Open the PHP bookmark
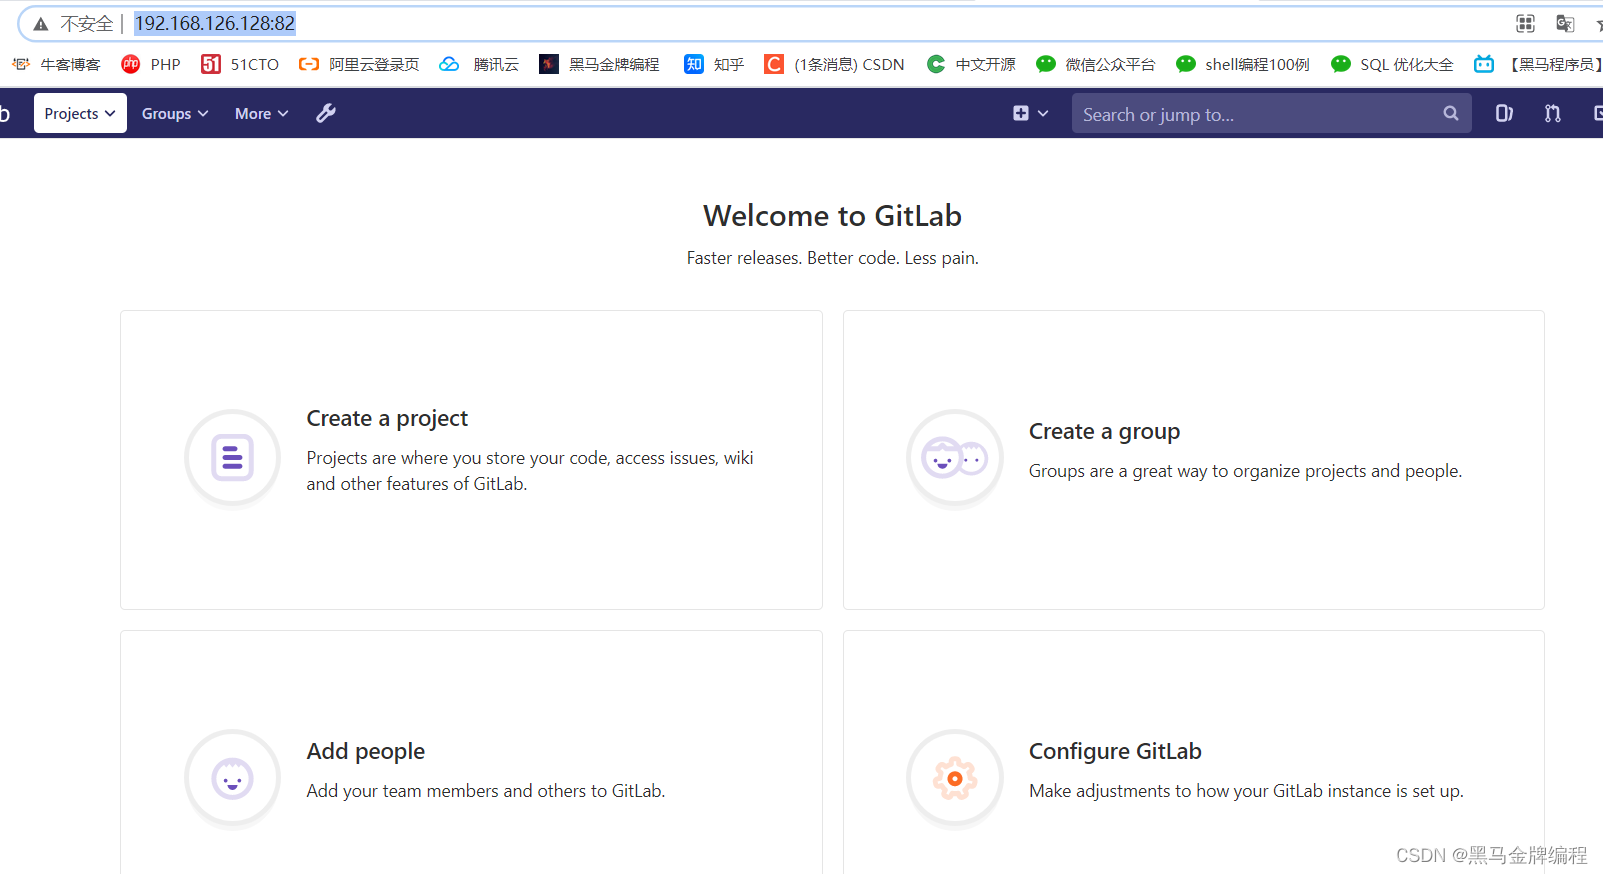The image size is (1603, 874). click(151, 64)
